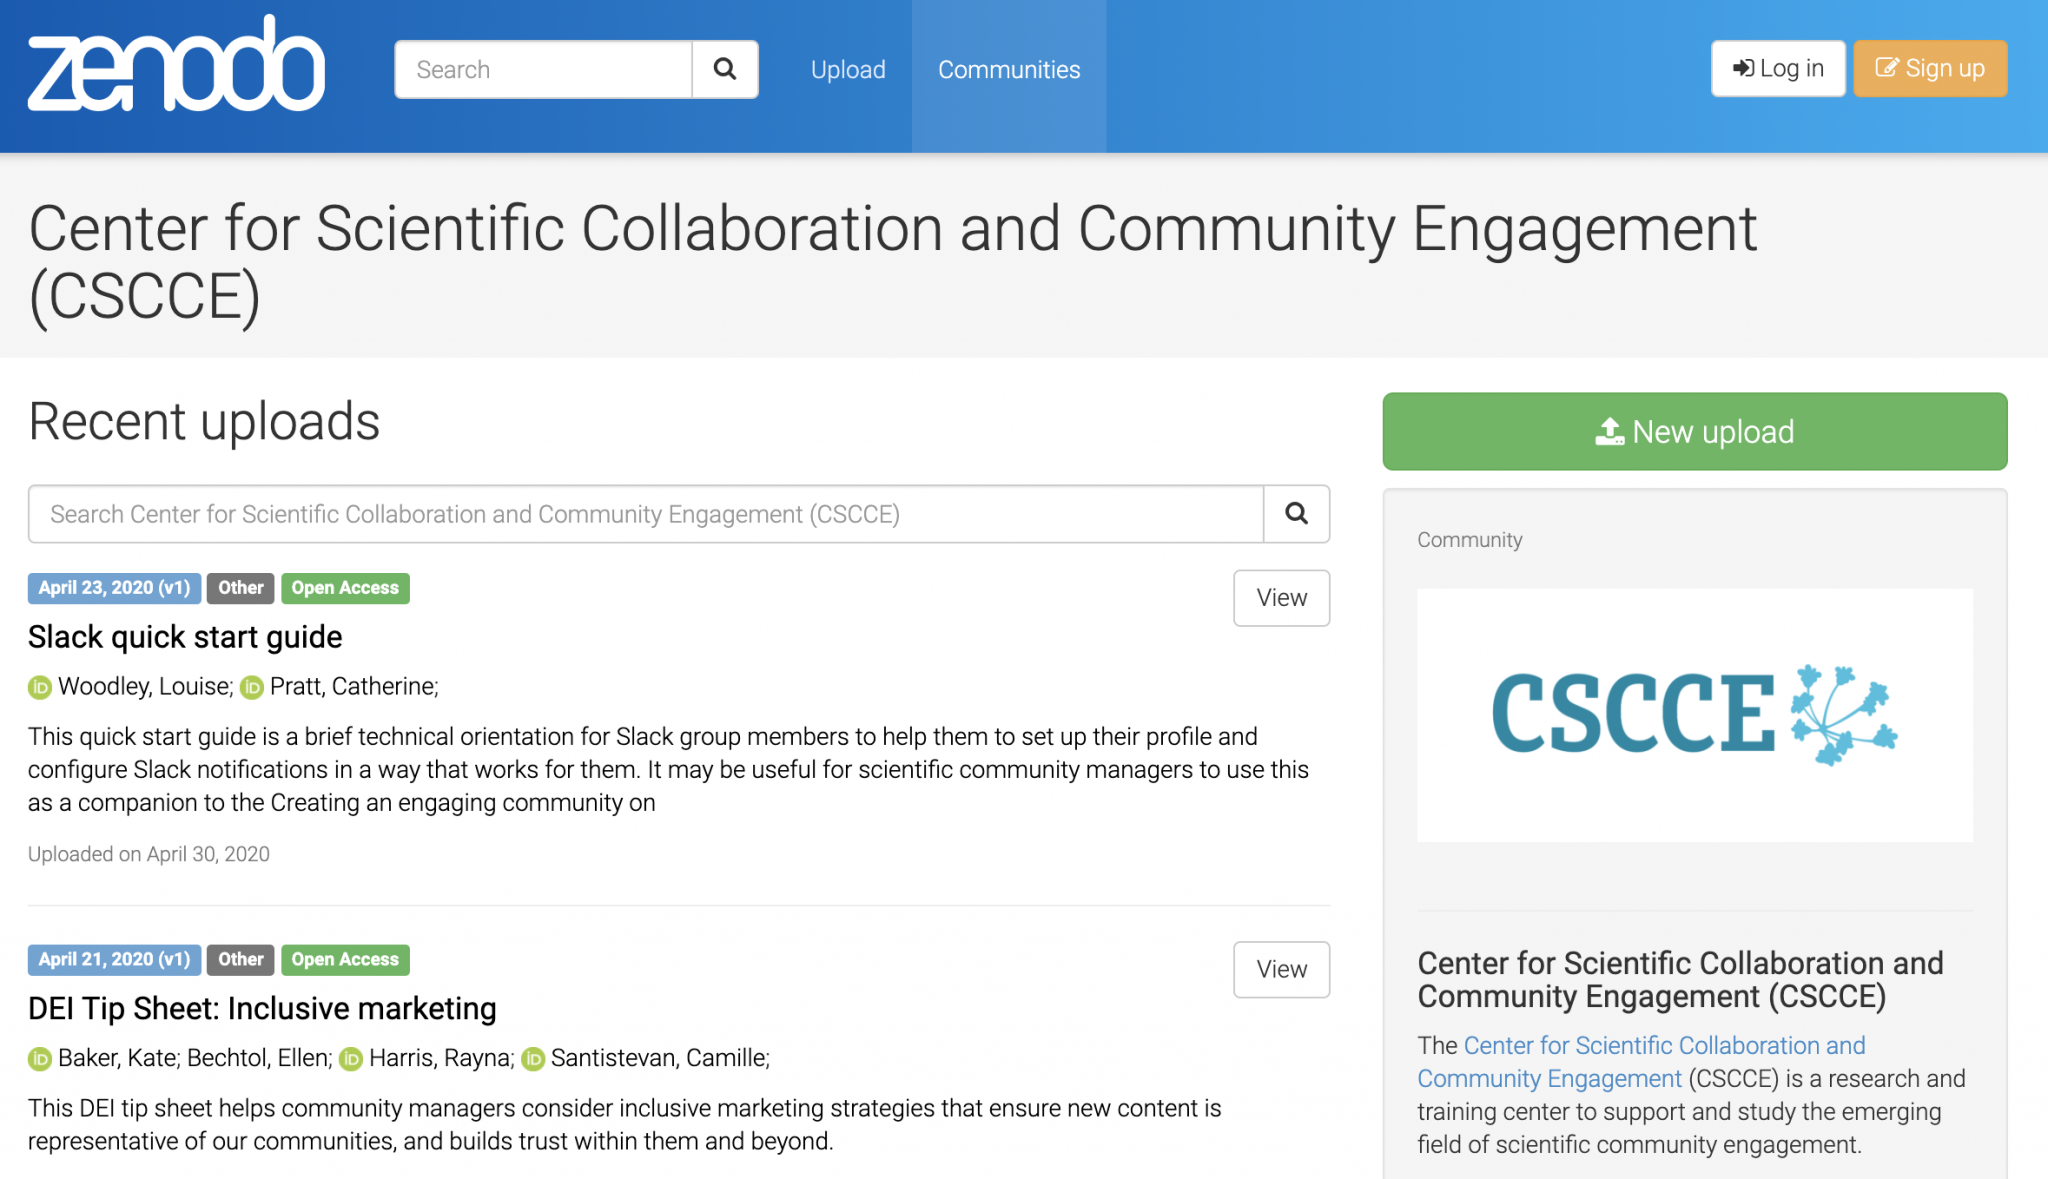
Task: Click the ORCID icon beside Woodley, Louise
Action: point(39,687)
